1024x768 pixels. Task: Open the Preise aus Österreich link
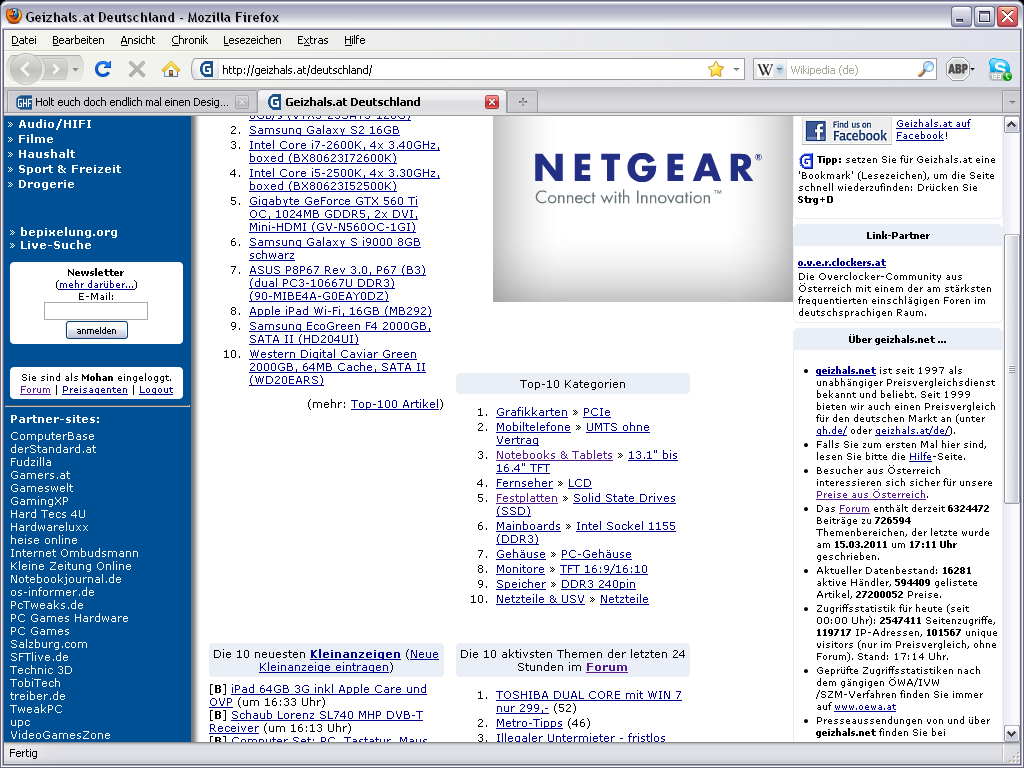(x=871, y=494)
